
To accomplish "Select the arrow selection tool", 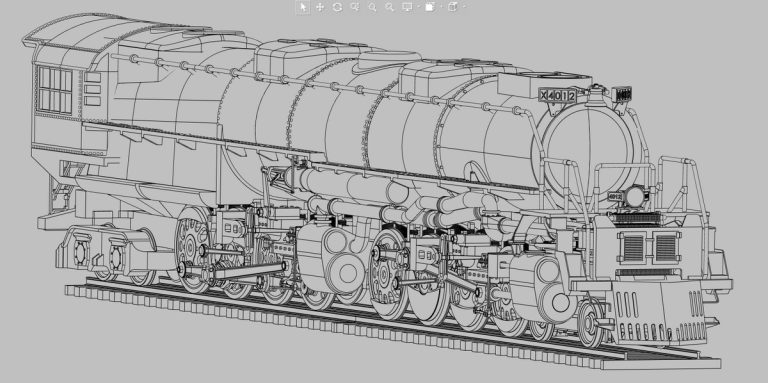I will click(x=303, y=7).
